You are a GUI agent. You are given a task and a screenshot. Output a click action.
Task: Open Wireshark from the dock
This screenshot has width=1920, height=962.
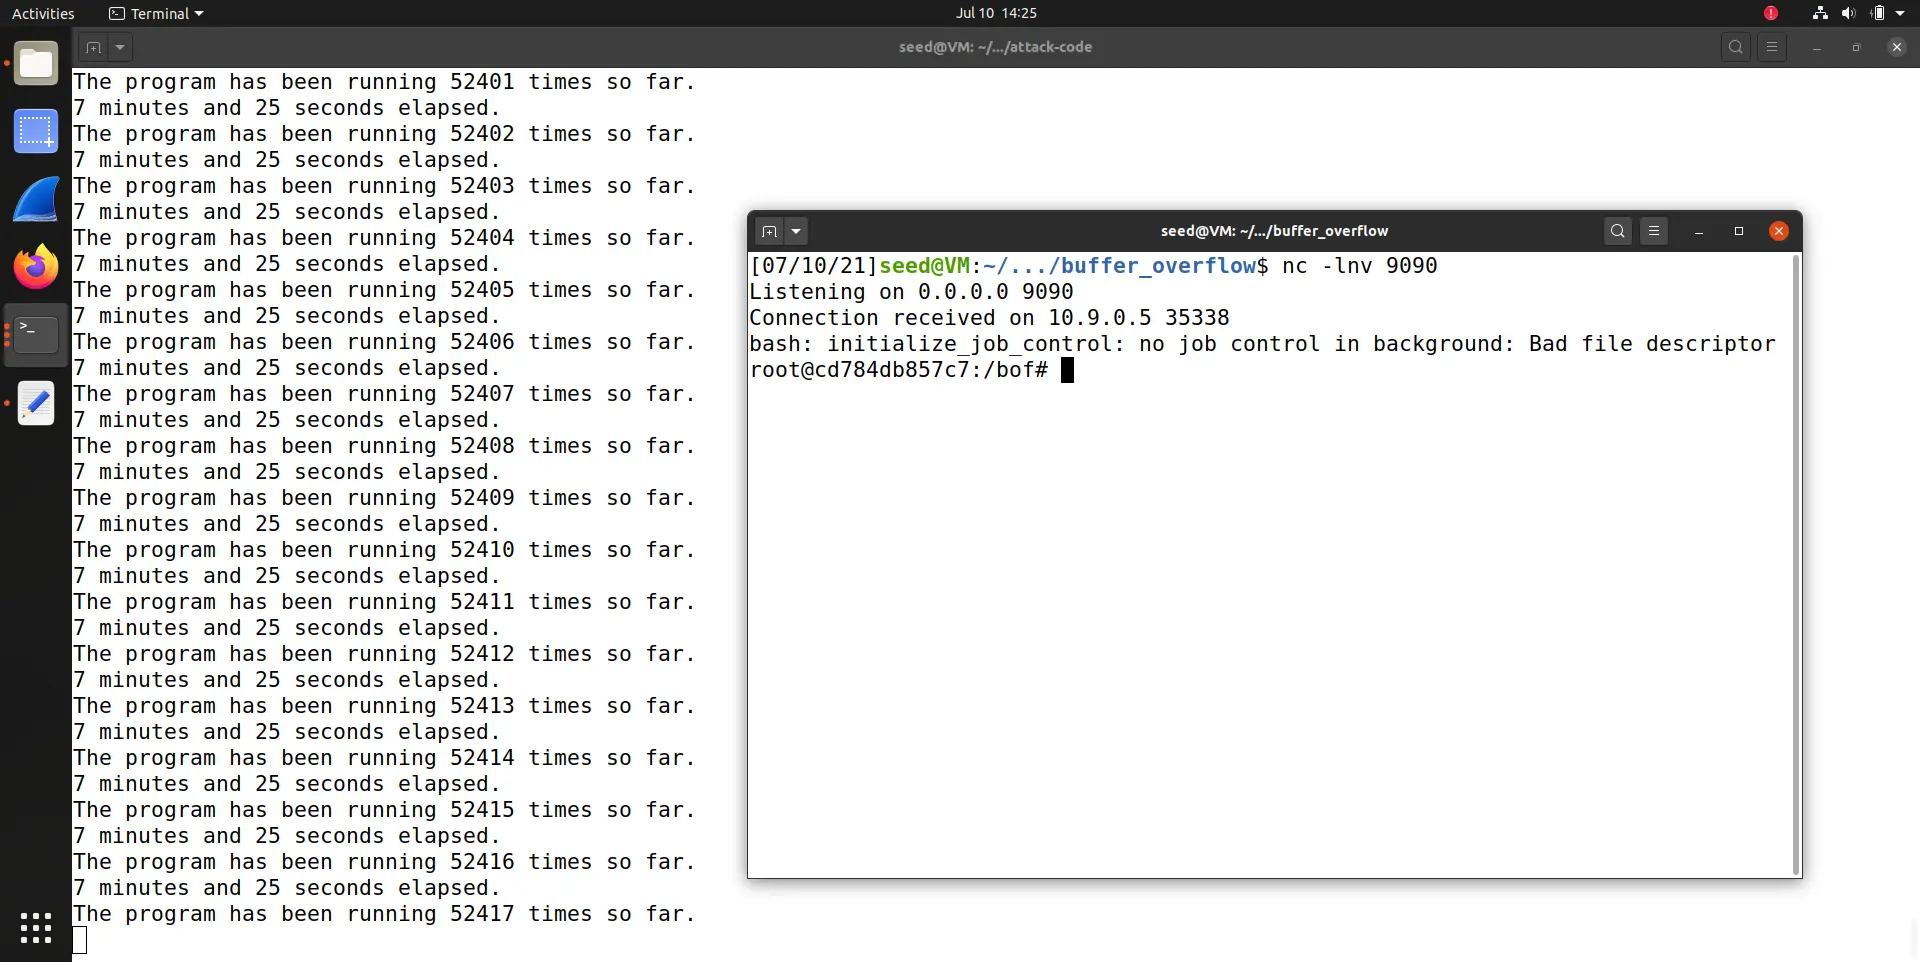pyautogui.click(x=36, y=199)
